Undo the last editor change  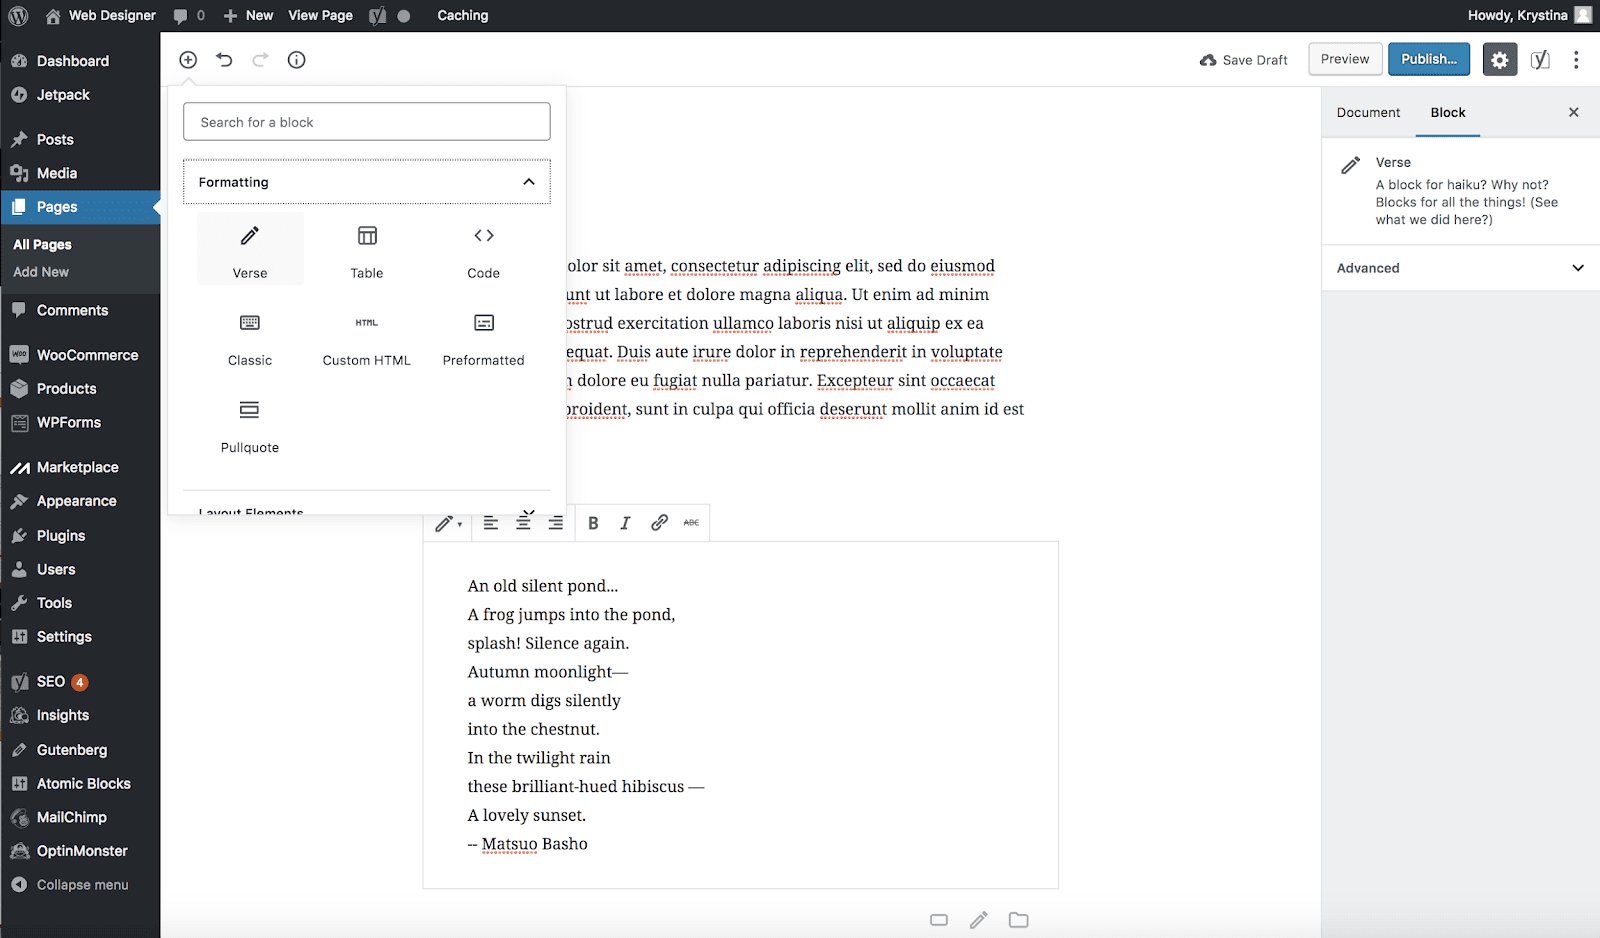click(224, 59)
